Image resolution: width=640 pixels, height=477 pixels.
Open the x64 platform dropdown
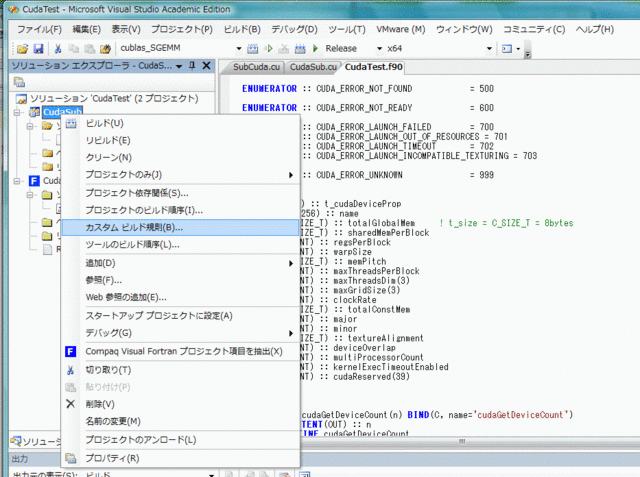[489, 49]
